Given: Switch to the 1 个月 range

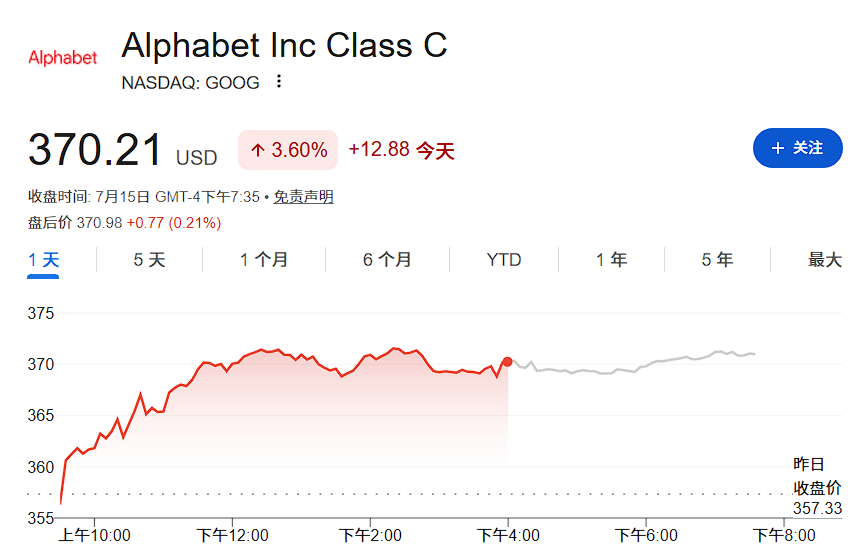Looking at the screenshot, I should point(264,260).
